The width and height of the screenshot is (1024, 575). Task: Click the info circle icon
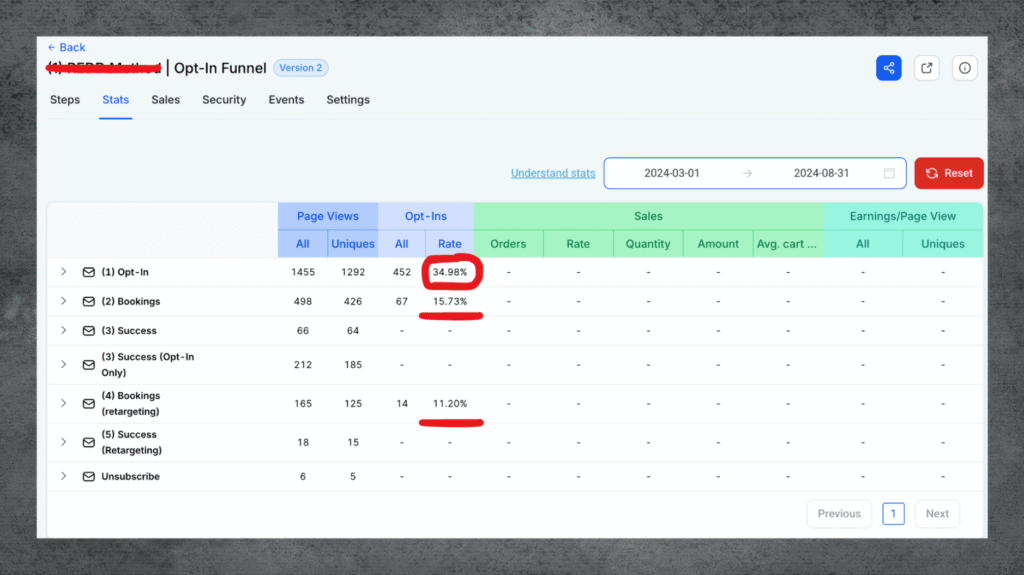(x=965, y=68)
